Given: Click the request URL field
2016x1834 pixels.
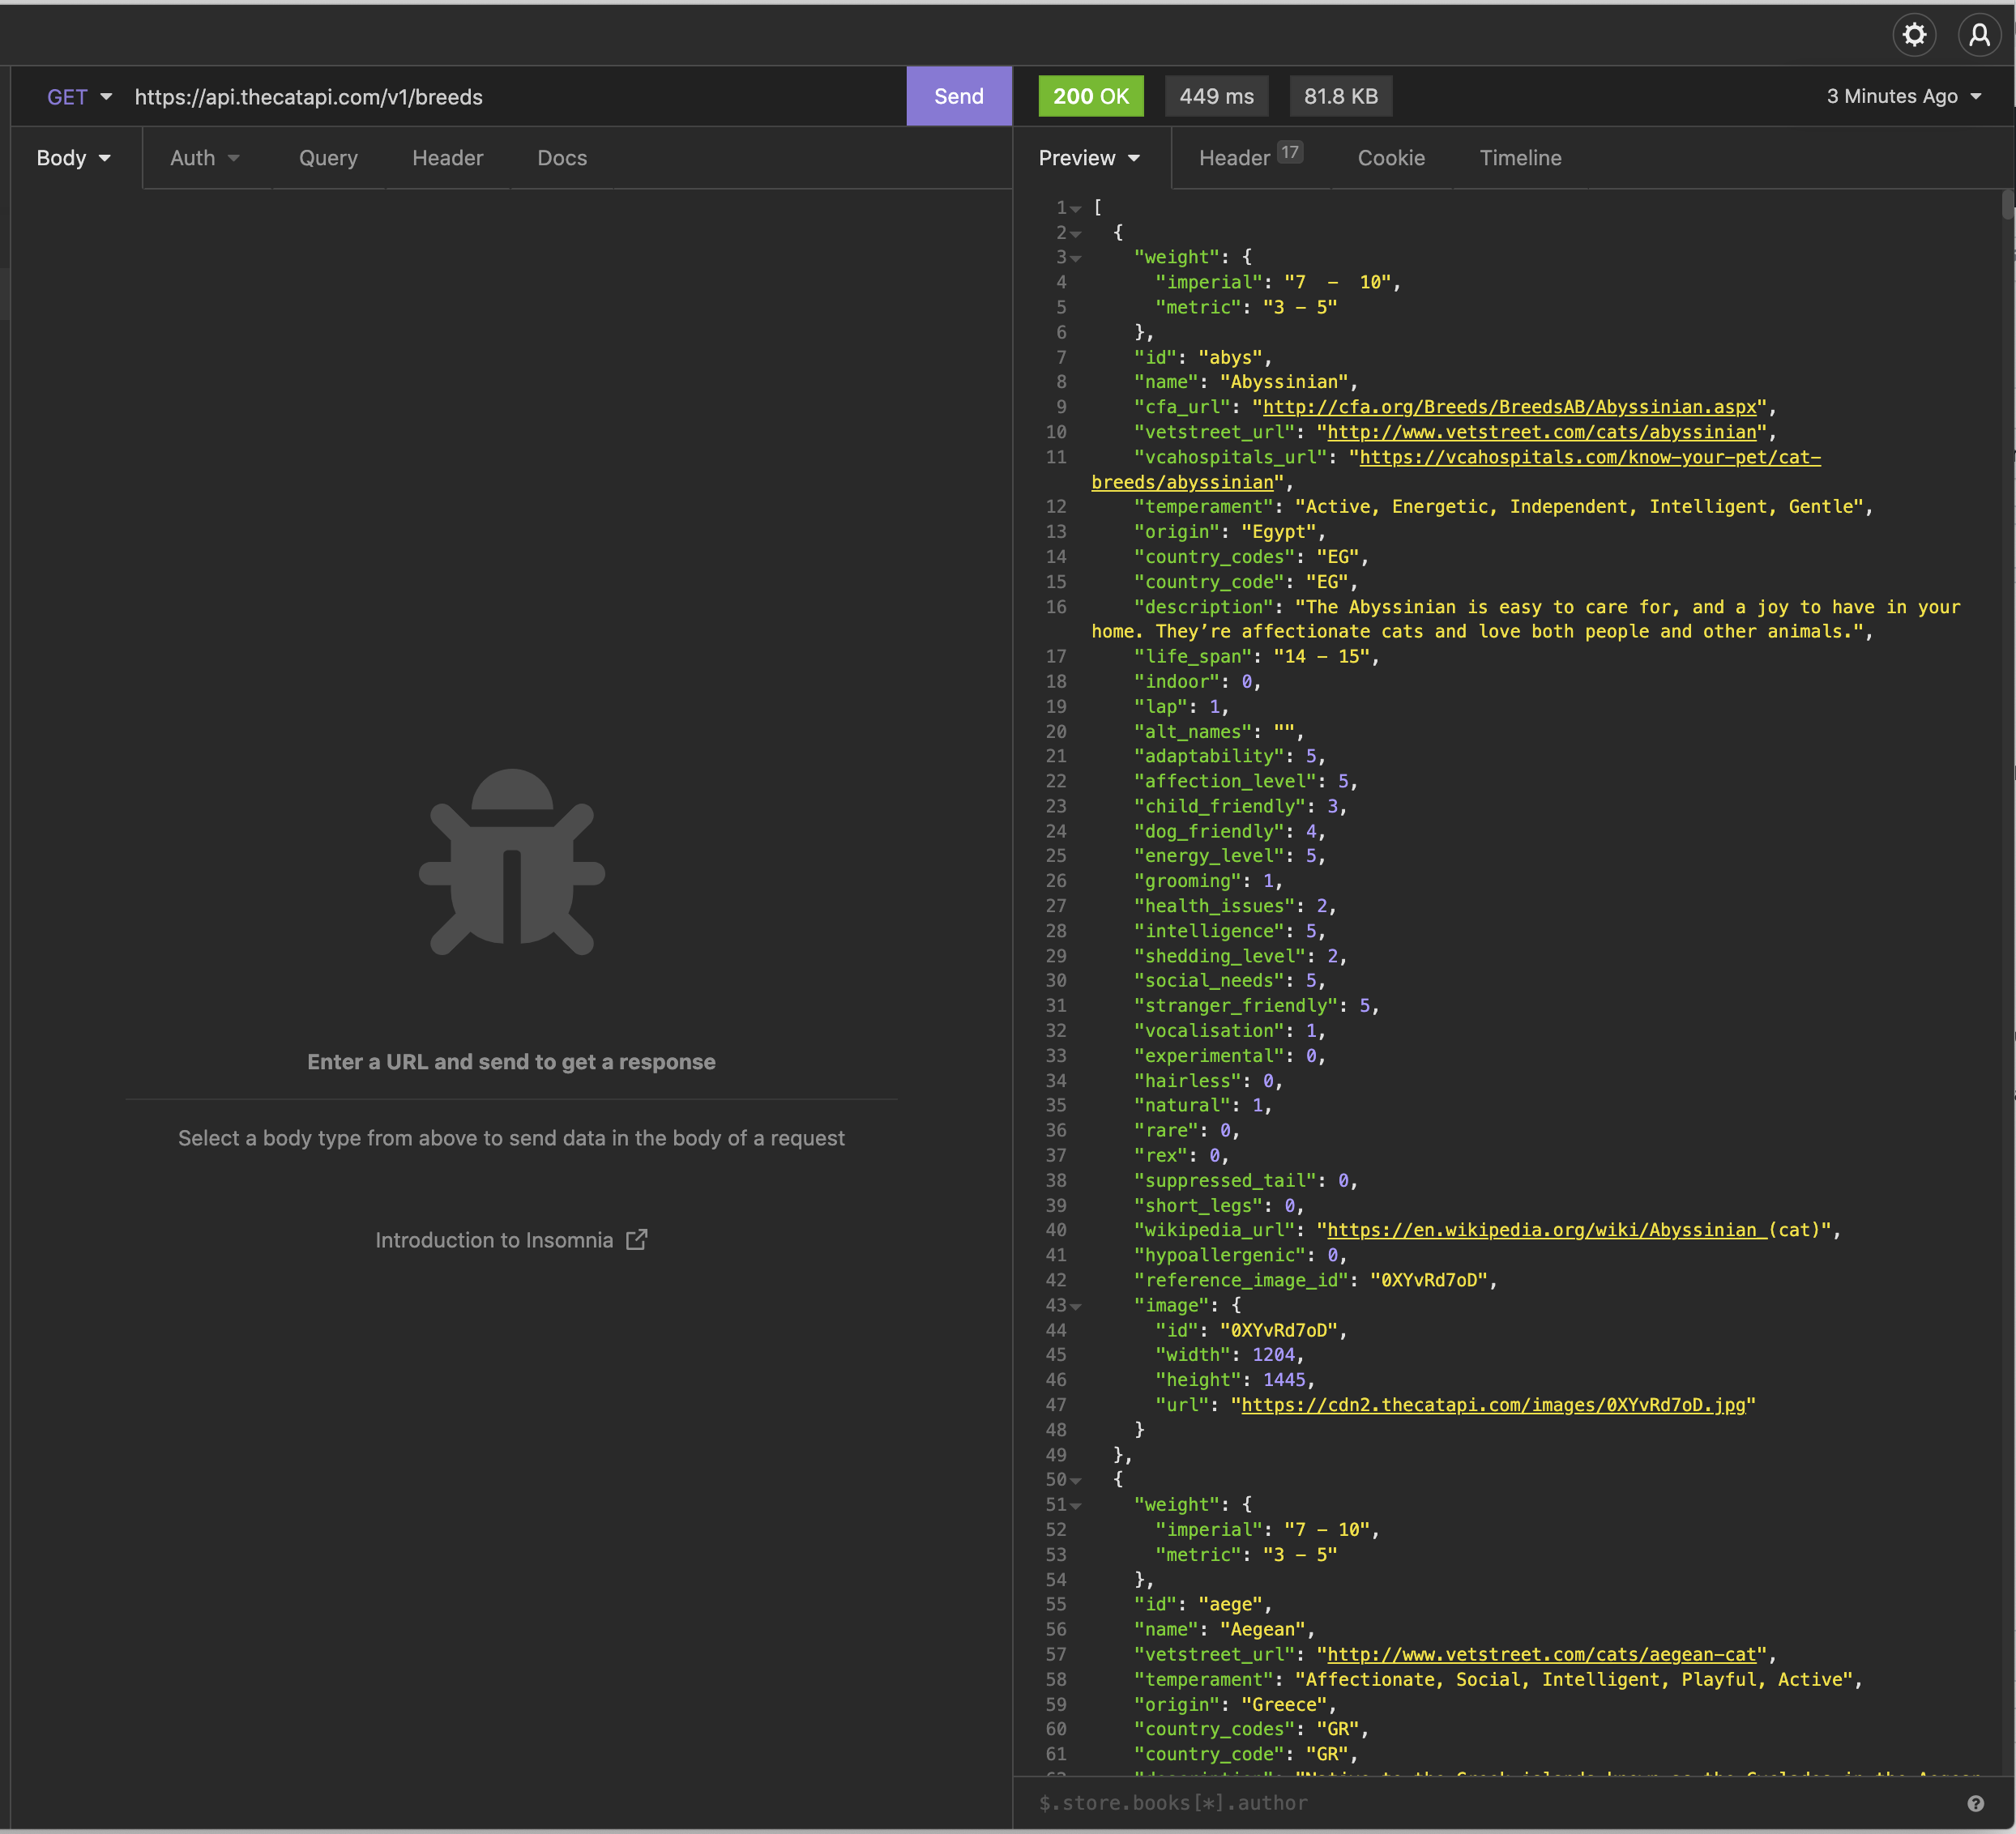Looking at the screenshot, I should coord(515,97).
